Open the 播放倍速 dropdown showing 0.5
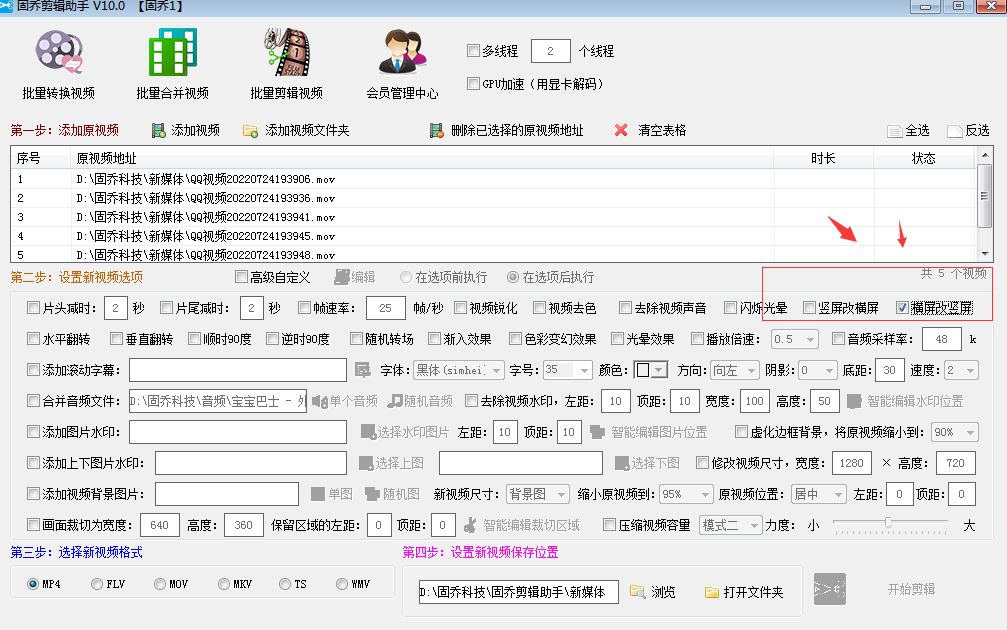This screenshot has width=1007, height=630. [796, 338]
